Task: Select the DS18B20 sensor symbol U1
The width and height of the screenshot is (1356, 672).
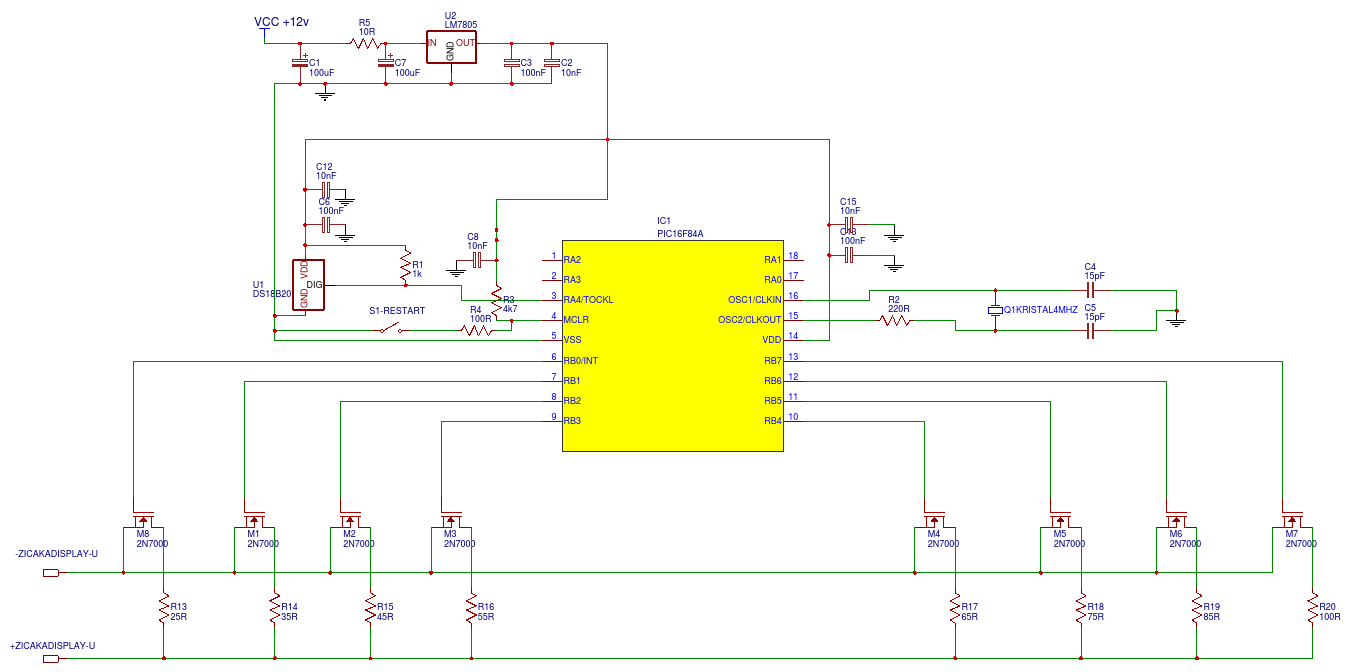Action: [x=309, y=286]
